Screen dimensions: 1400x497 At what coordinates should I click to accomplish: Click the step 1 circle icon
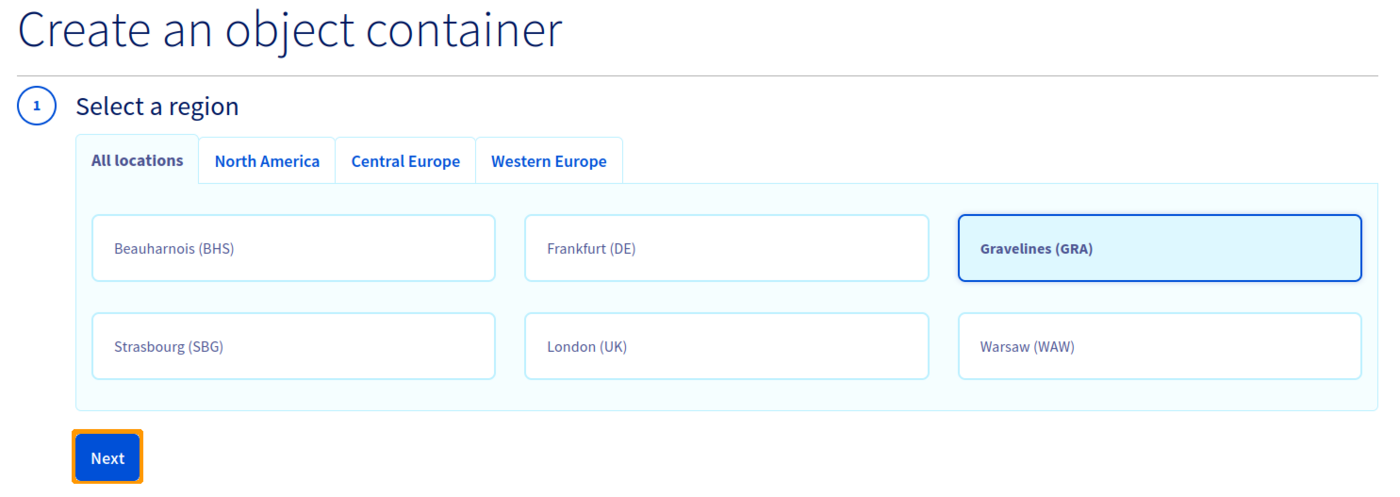tap(37, 106)
